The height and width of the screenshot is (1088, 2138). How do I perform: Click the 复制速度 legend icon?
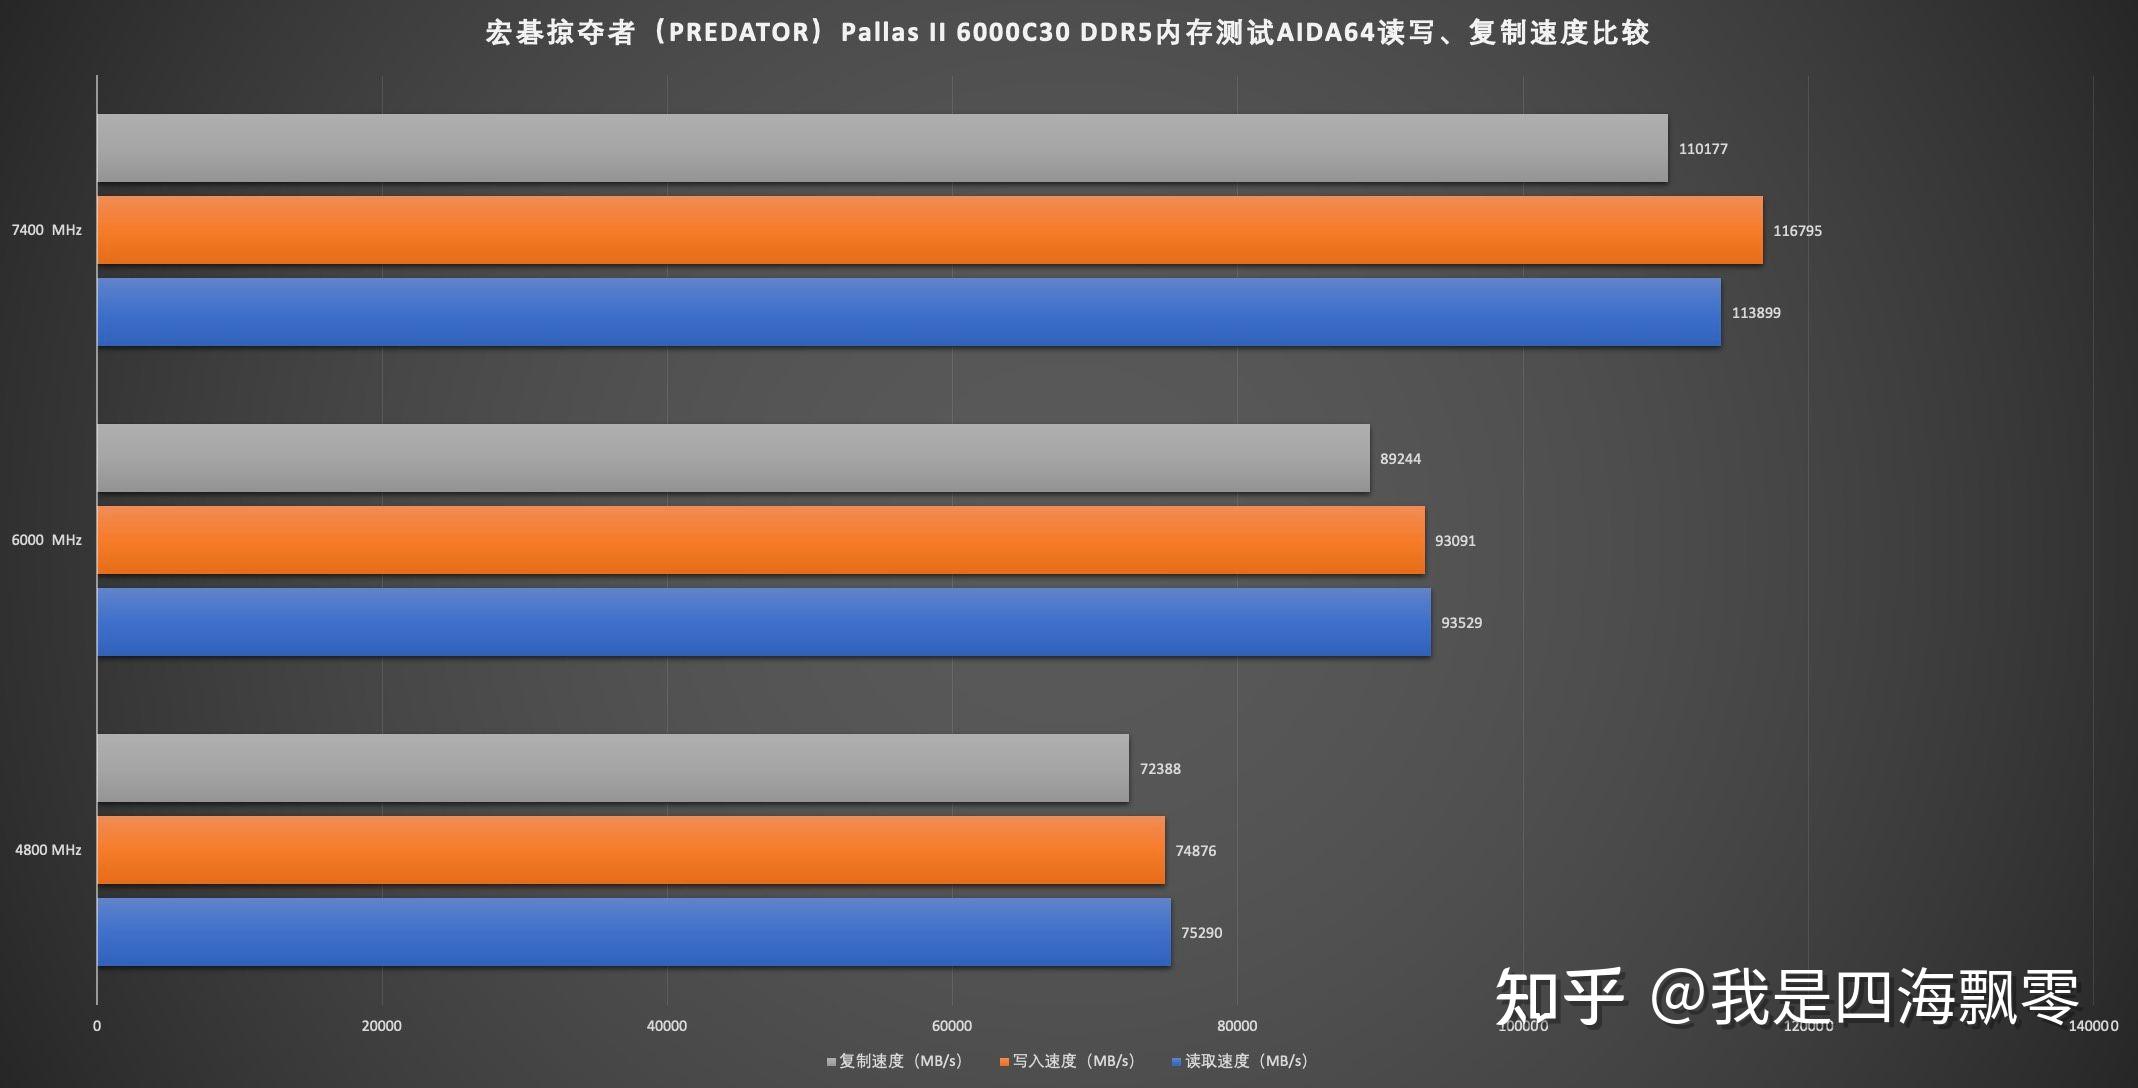[x=823, y=1064]
